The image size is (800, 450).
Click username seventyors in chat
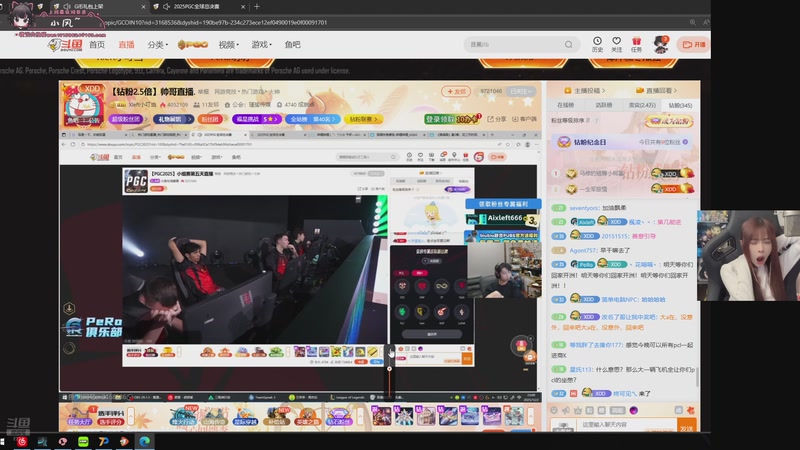pyautogui.click(x=584, y=208)
